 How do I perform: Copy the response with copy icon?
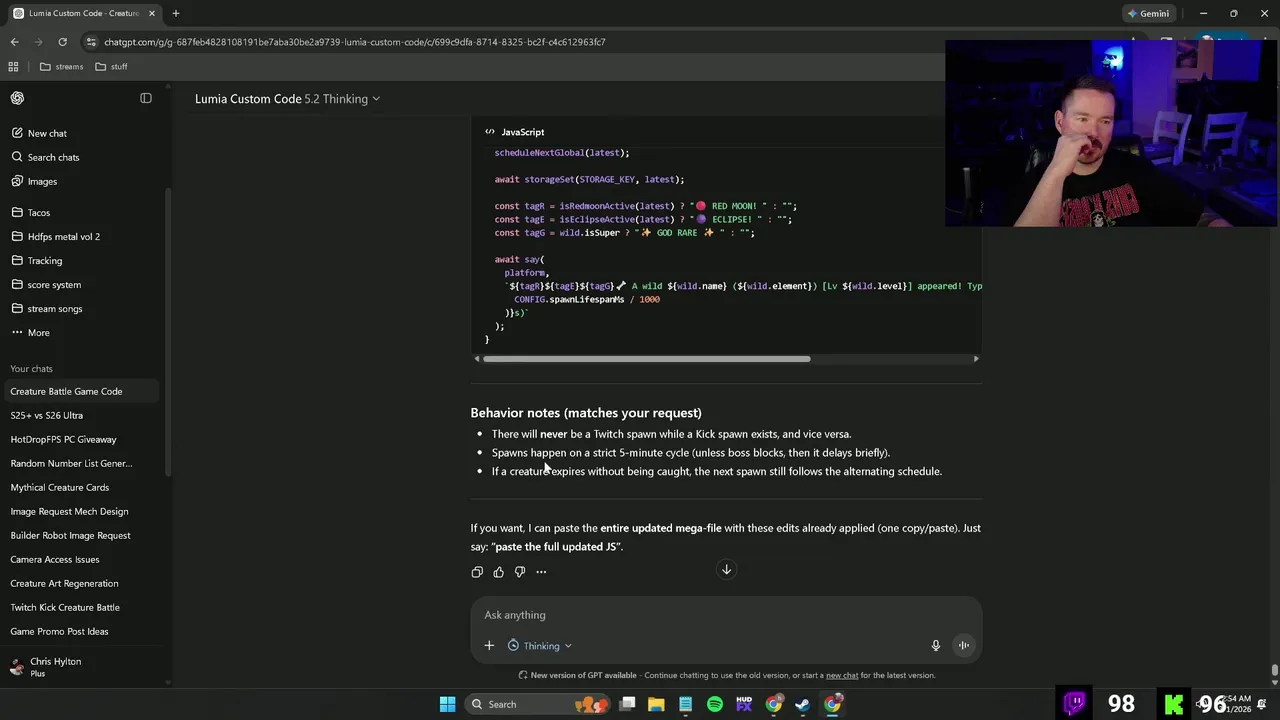[x=477, y=572]
